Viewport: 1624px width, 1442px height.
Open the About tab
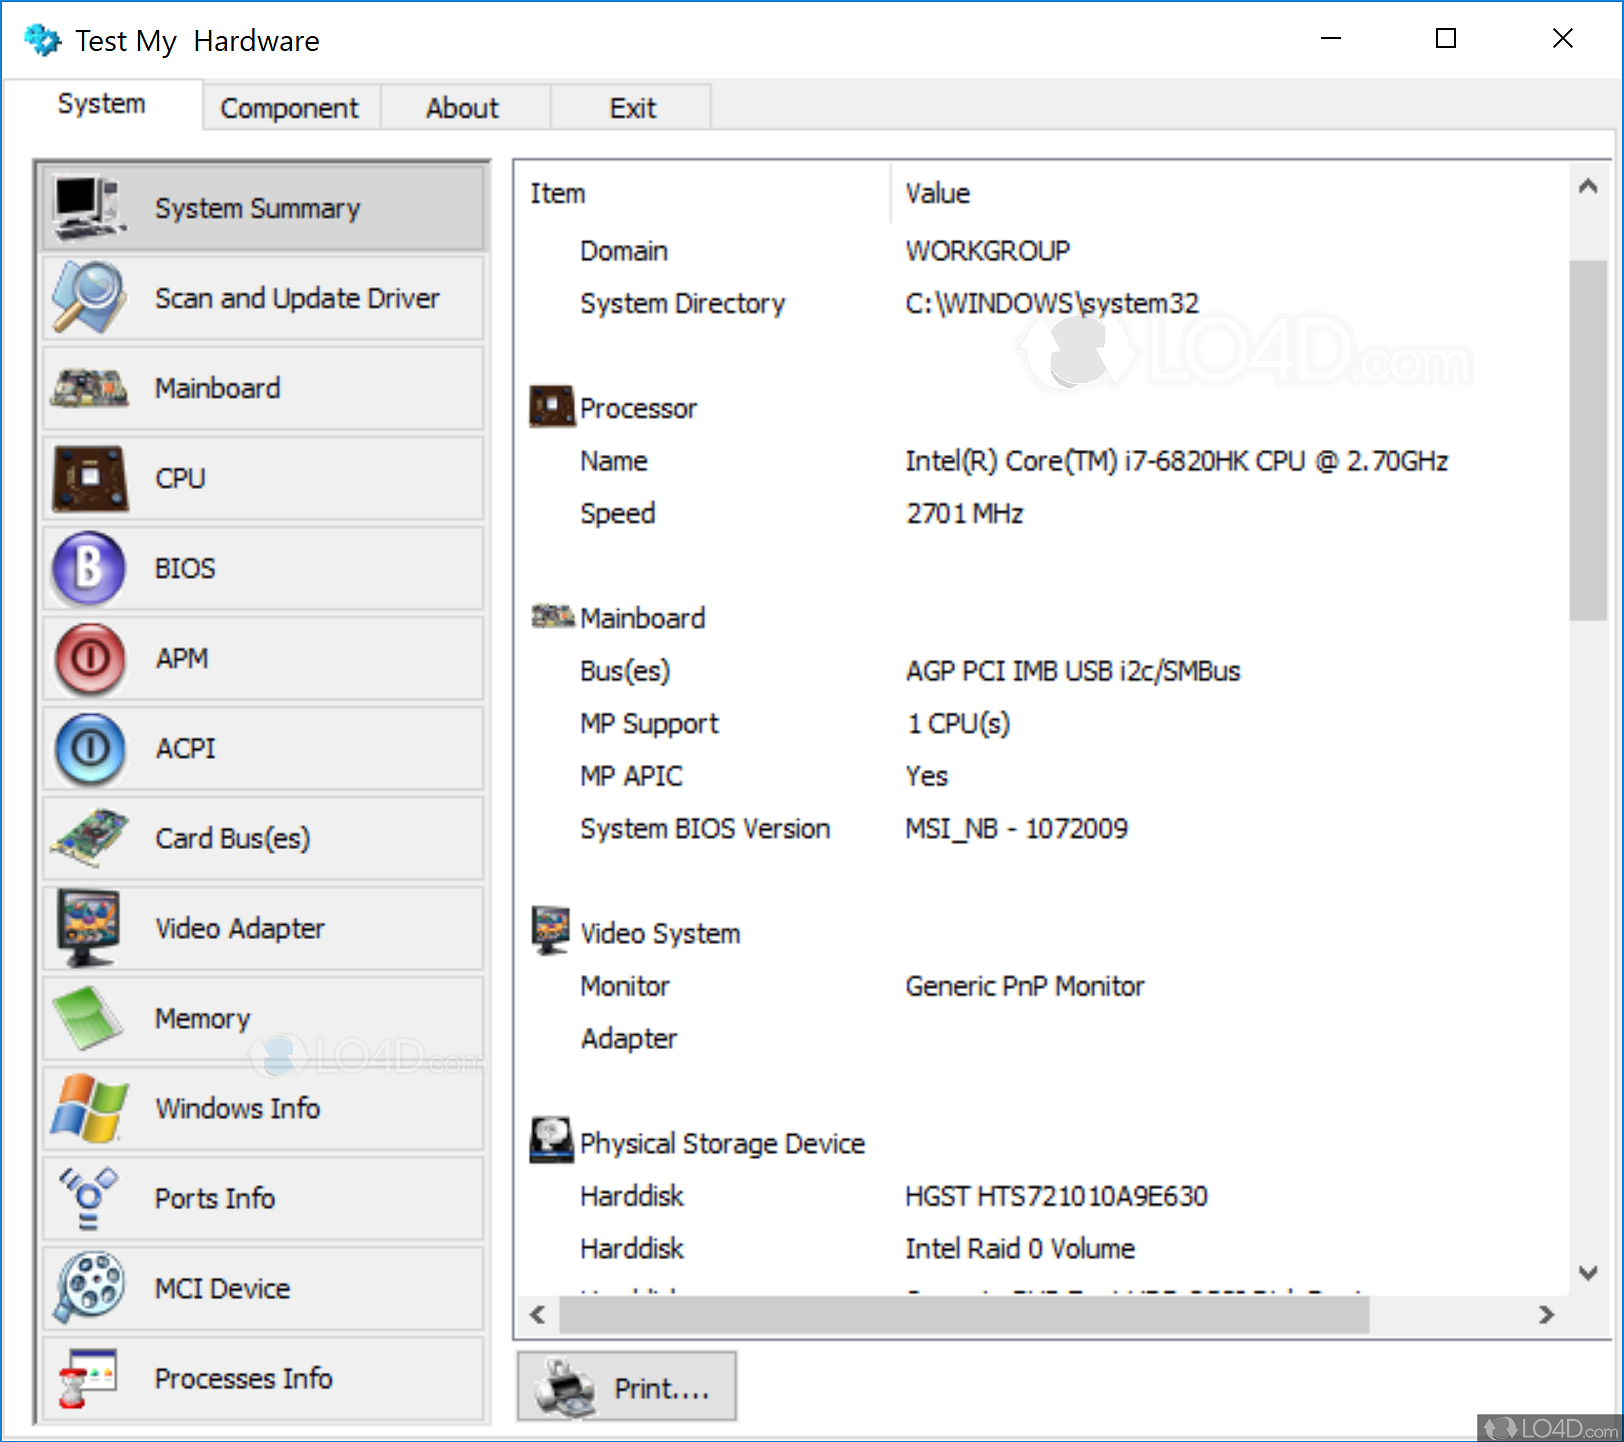pos(462,108)
